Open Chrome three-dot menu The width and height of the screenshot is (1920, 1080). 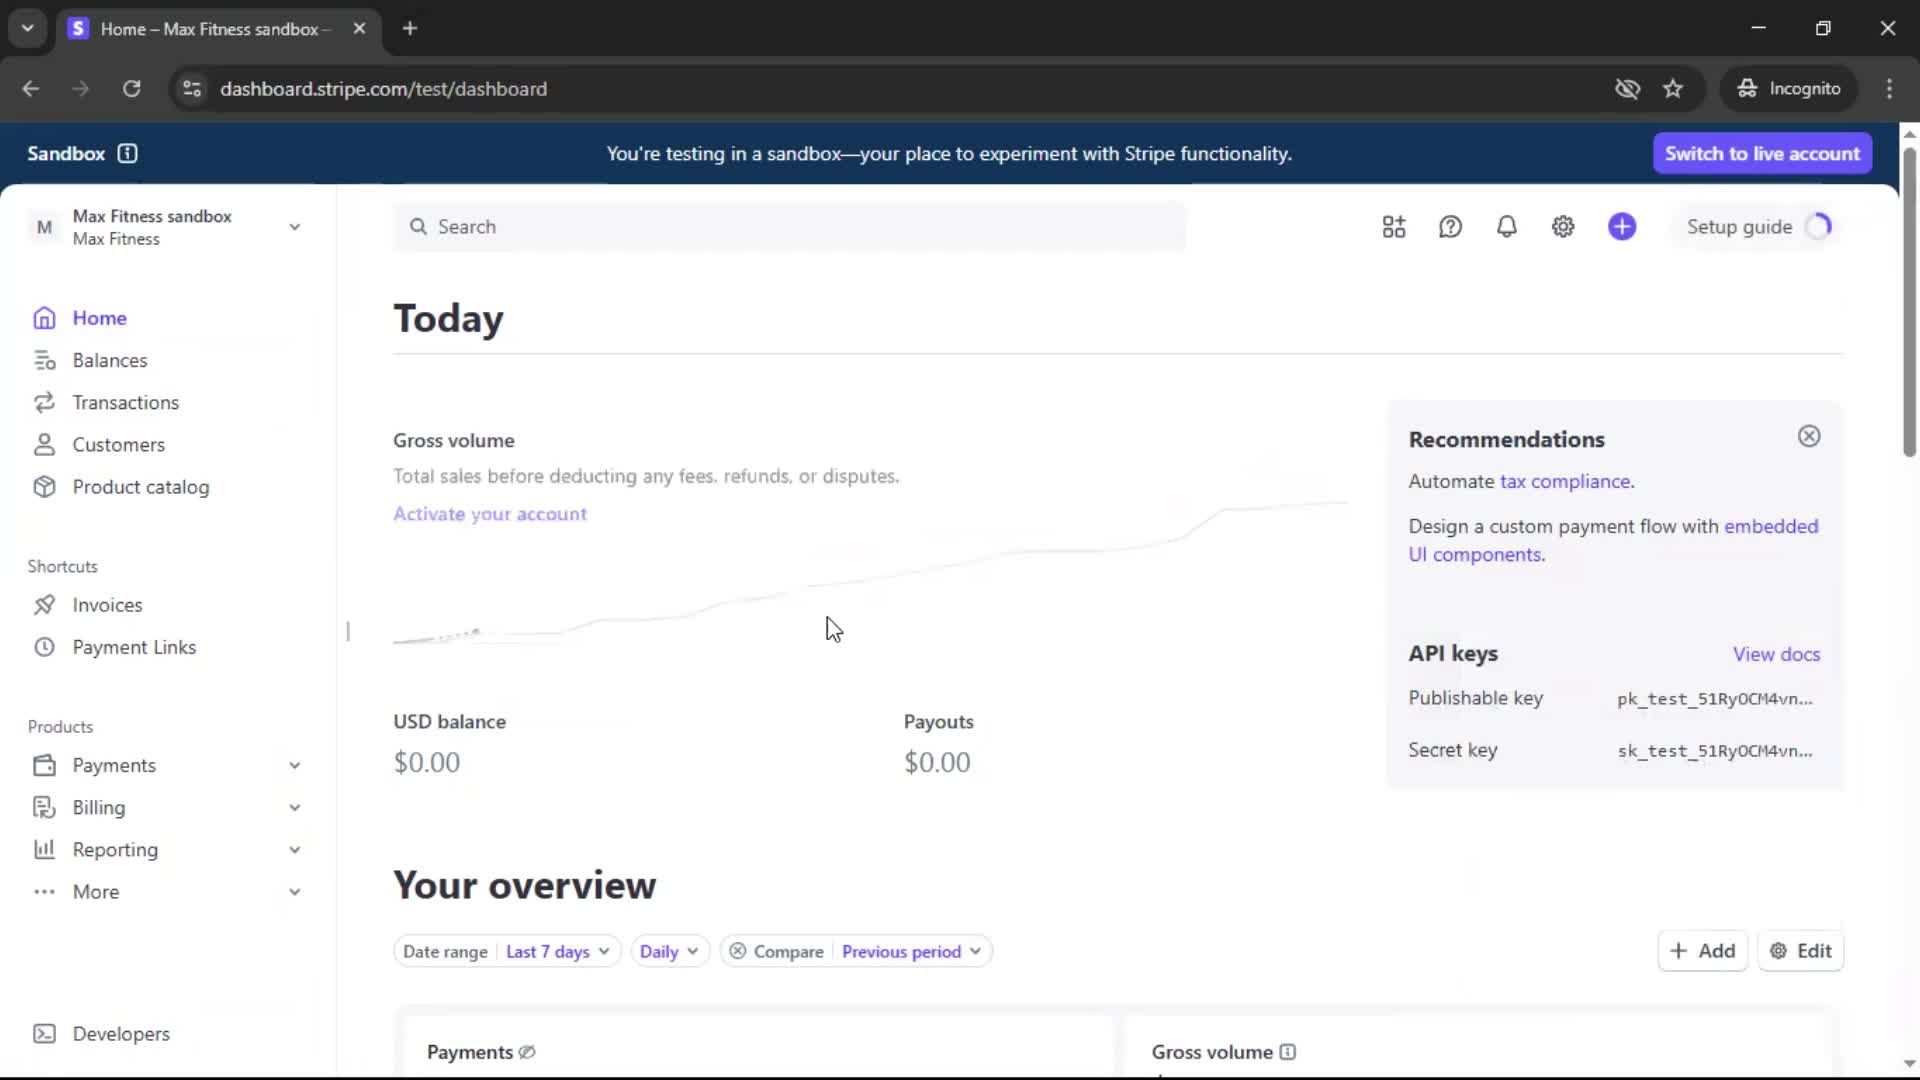point(1889,89)
